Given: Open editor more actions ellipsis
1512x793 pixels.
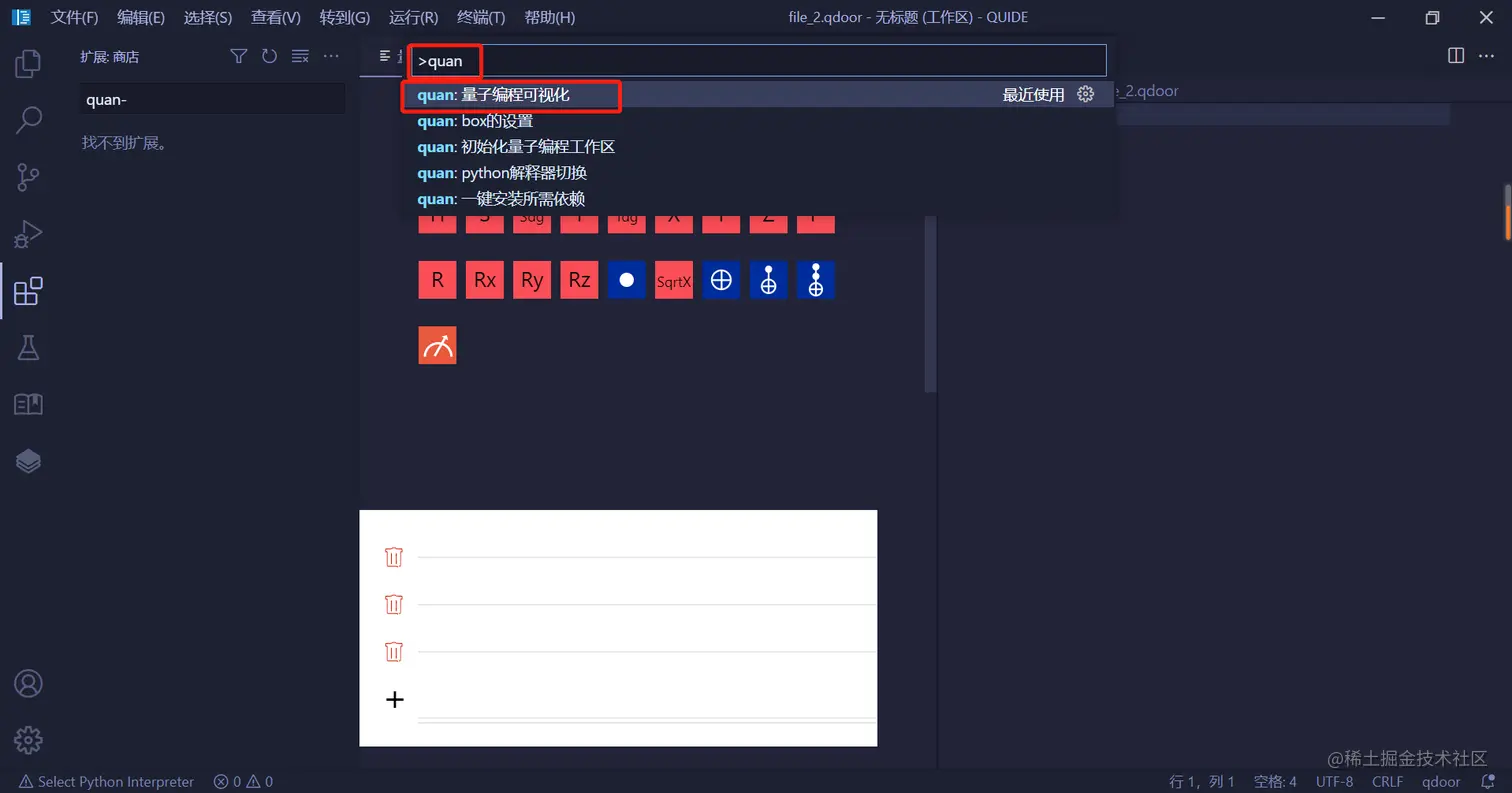Looking at the screenshot, I should coord(1486,56).
